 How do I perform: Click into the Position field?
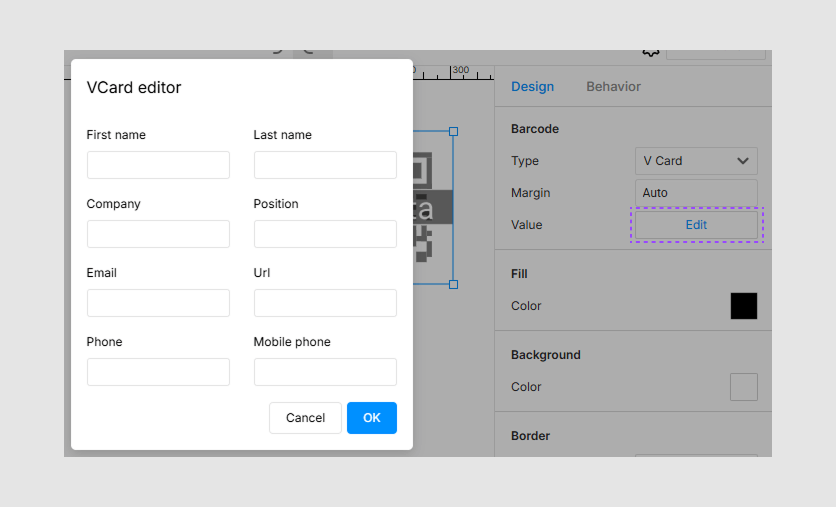click(325, 234)
